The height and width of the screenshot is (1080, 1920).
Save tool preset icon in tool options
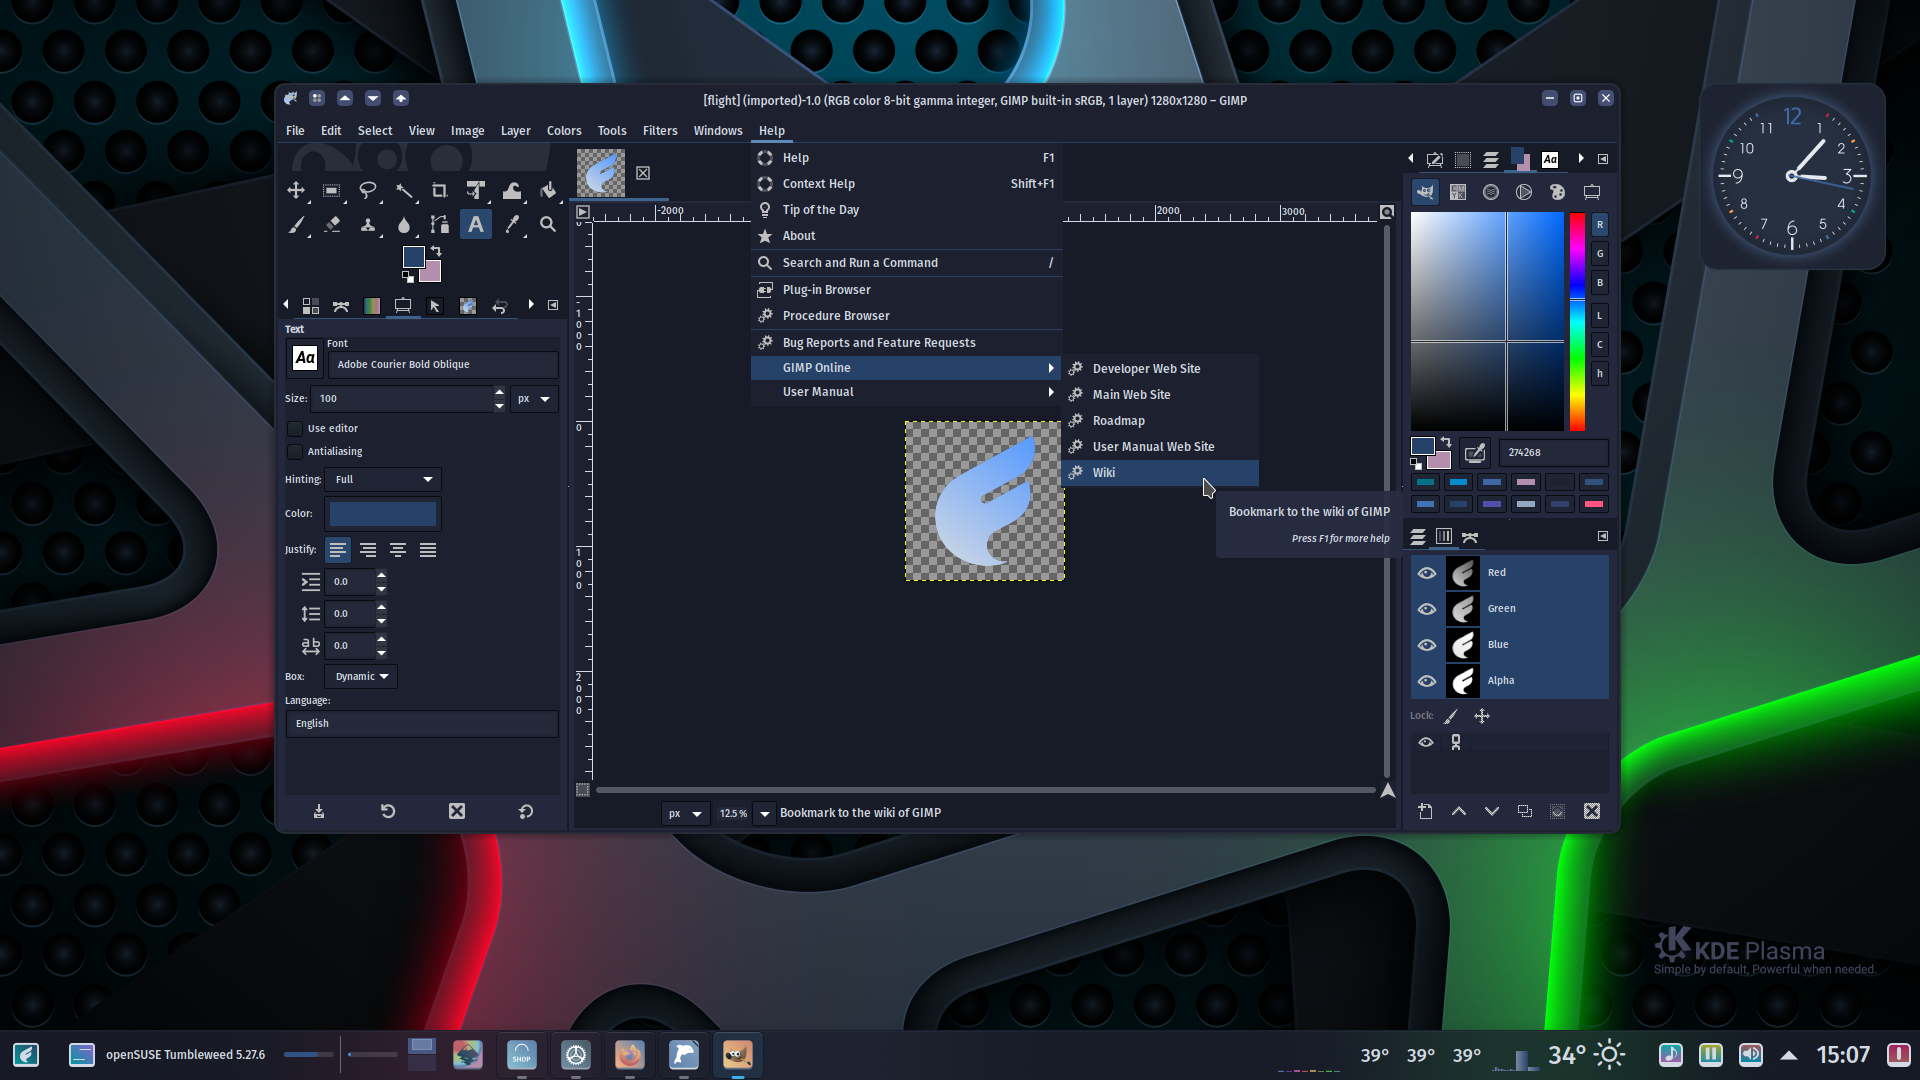click(x=319, y=812)
